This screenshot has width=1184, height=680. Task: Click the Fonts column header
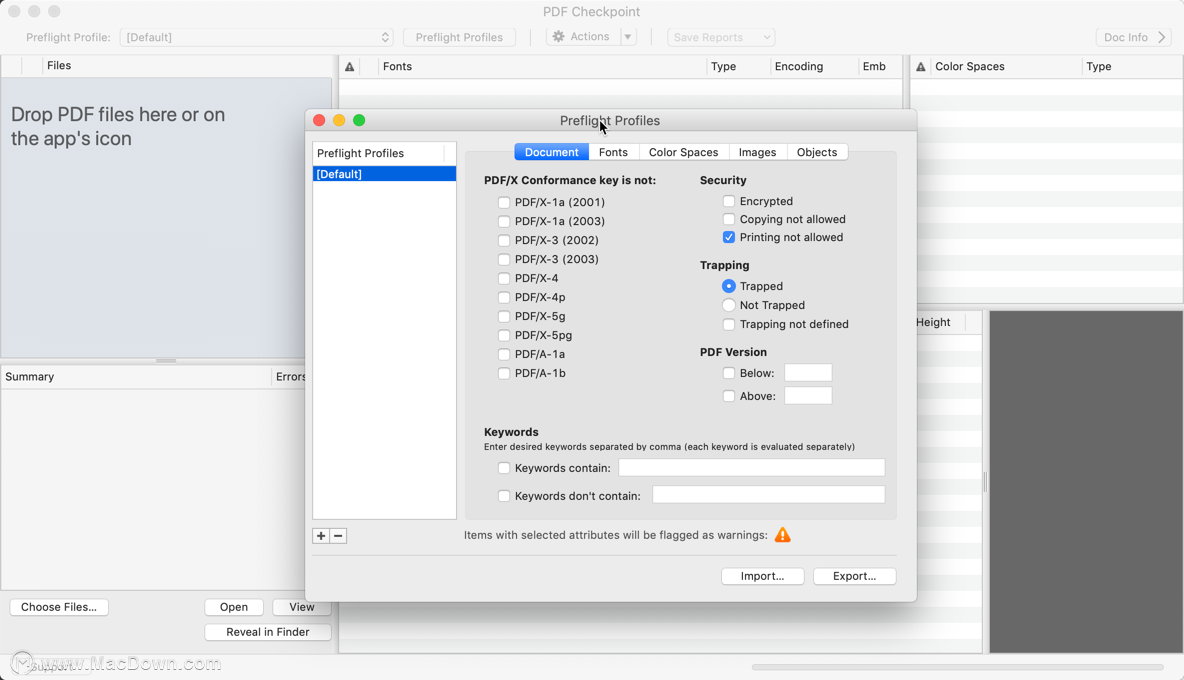(542, 66)
